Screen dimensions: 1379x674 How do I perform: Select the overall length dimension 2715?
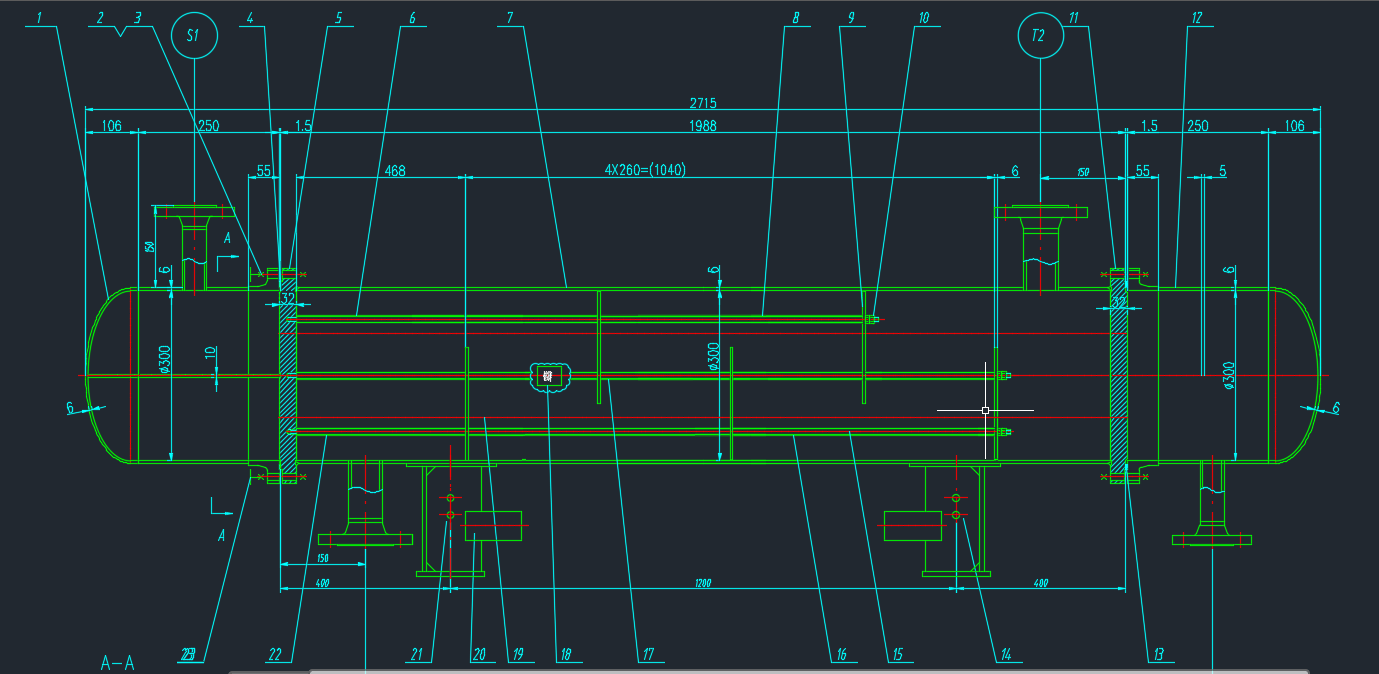[703, 103]
